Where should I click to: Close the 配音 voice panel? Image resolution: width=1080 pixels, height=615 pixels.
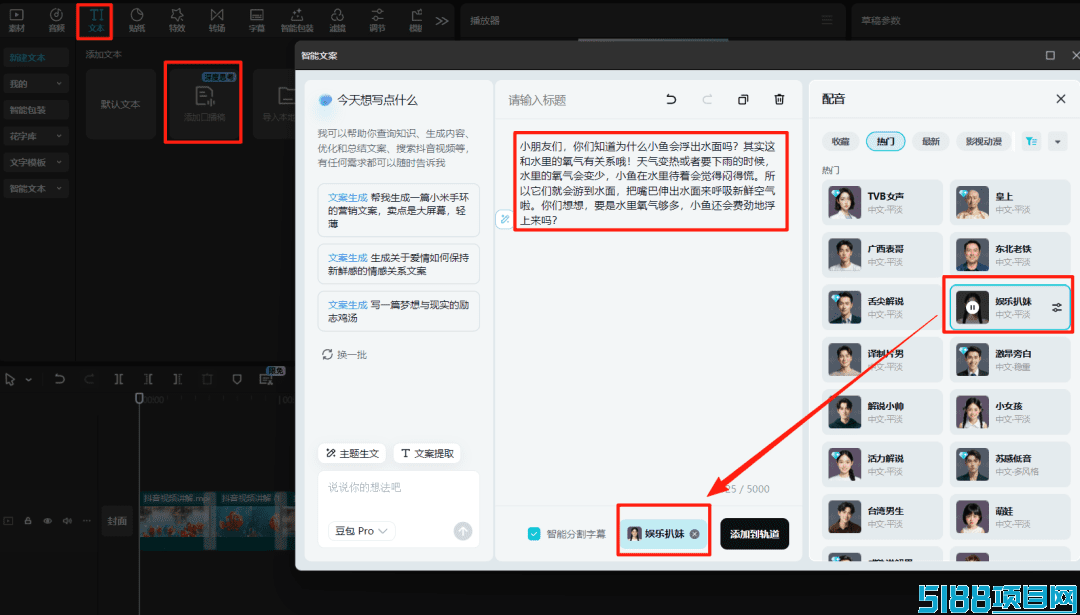[x=1061, y=99]
